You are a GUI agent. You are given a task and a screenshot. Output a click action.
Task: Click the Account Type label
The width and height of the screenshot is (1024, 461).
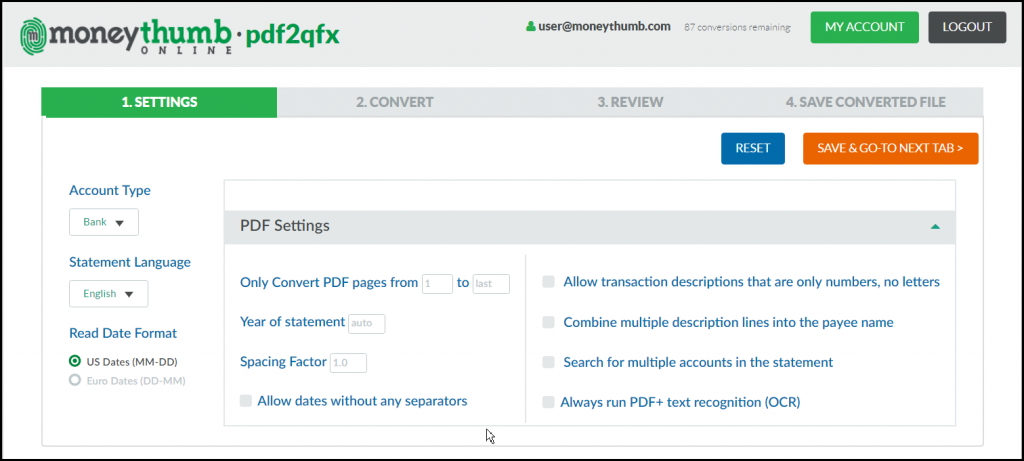(110, 191)
